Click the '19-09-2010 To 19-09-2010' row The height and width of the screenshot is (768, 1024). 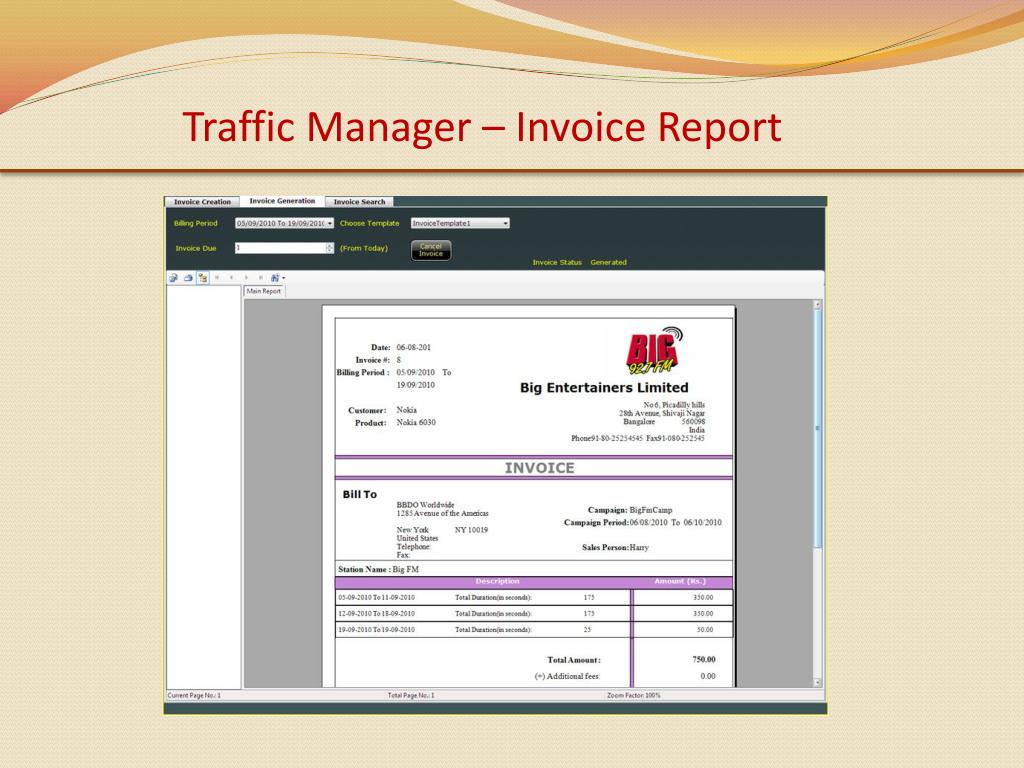[x=534, y=630]
